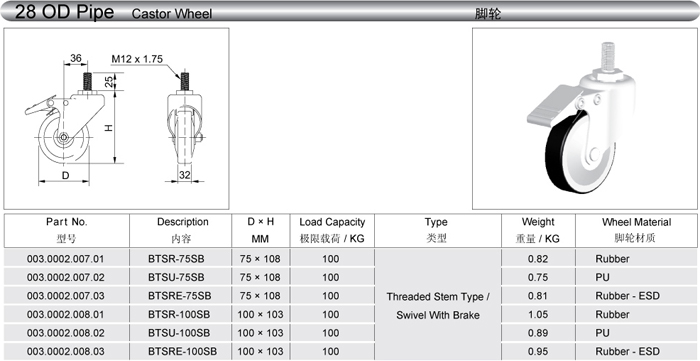Click the Description column header
700x361 pixels.
point(182,230)
